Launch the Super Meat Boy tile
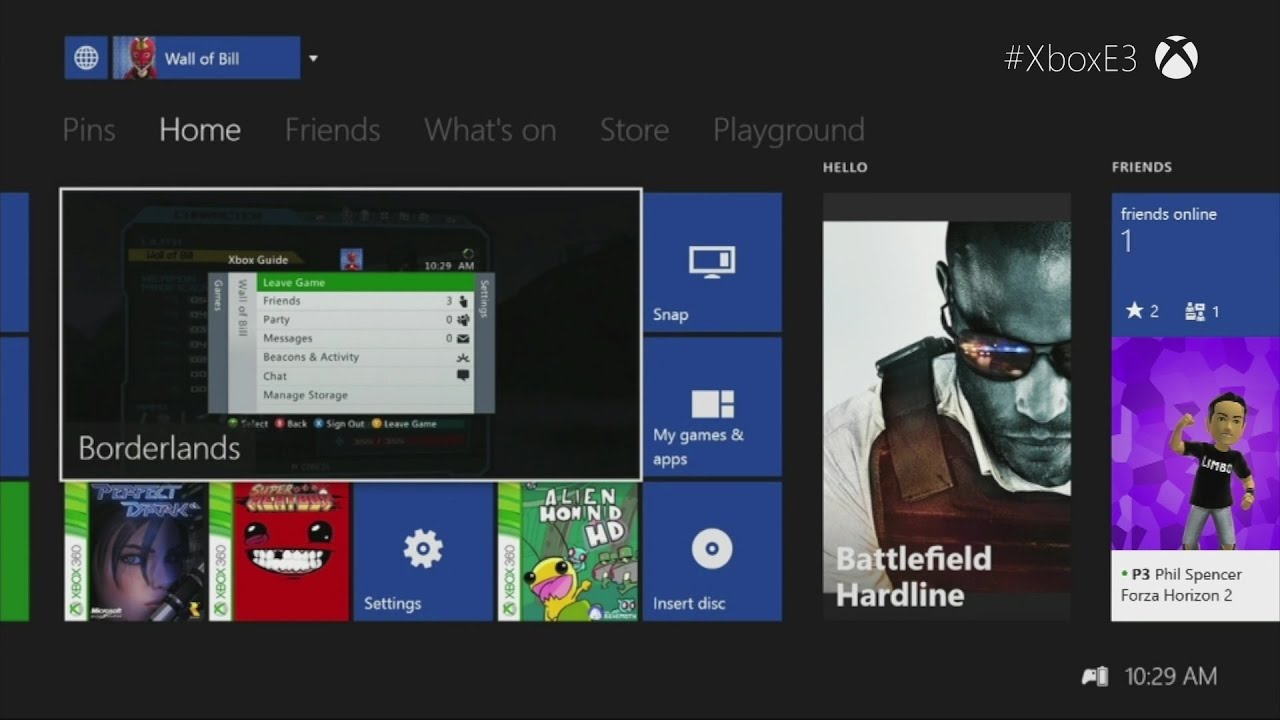1280x720 pixels. pyautogui.click(x=280, y=552)
